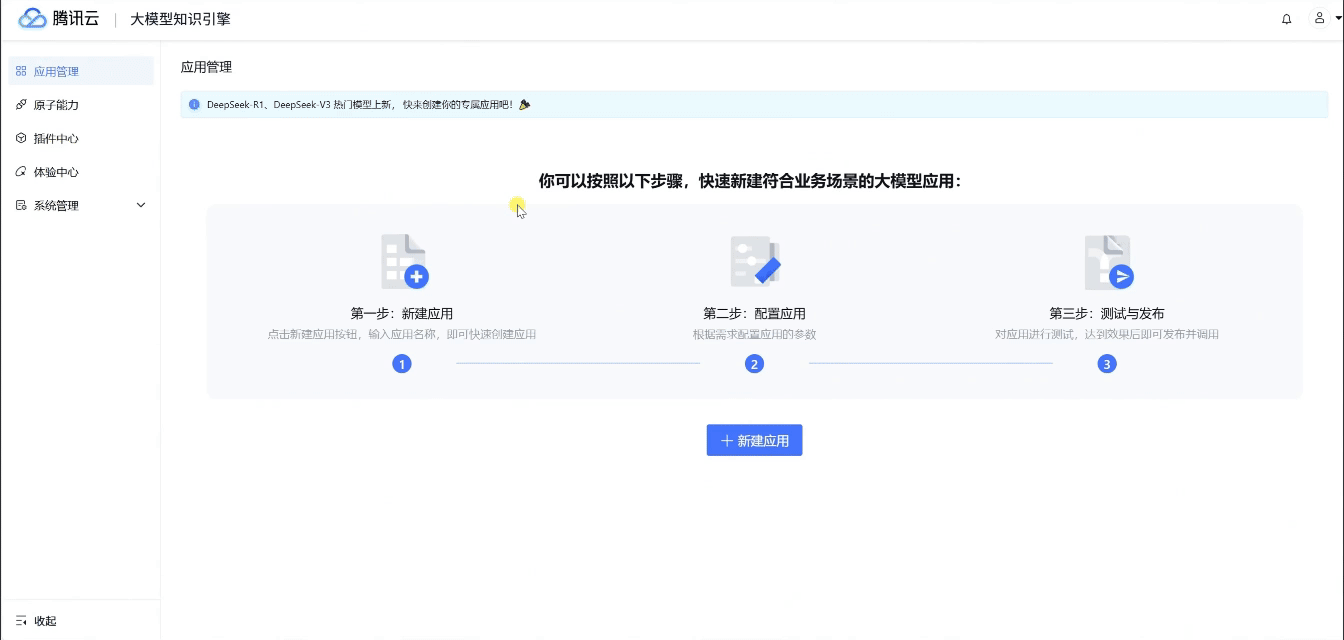Click the DeepSeek announcement banner text
Screen dimensions: 1344x640
(360, 104)
